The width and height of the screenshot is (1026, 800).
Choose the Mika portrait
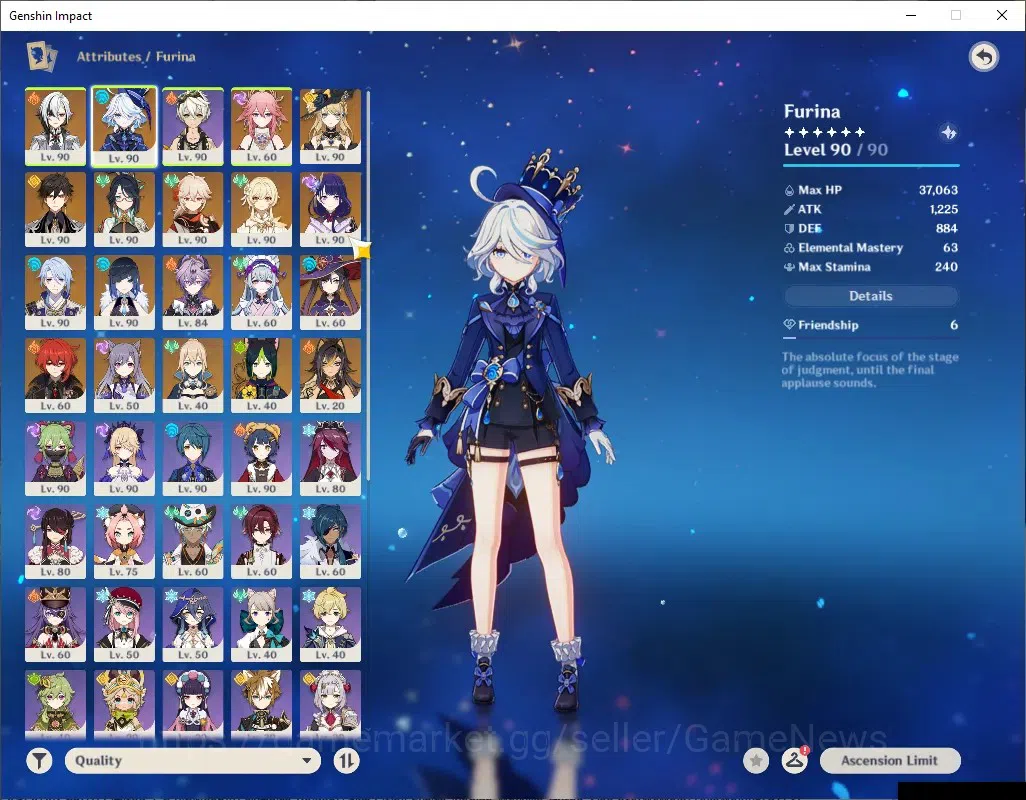330,625
